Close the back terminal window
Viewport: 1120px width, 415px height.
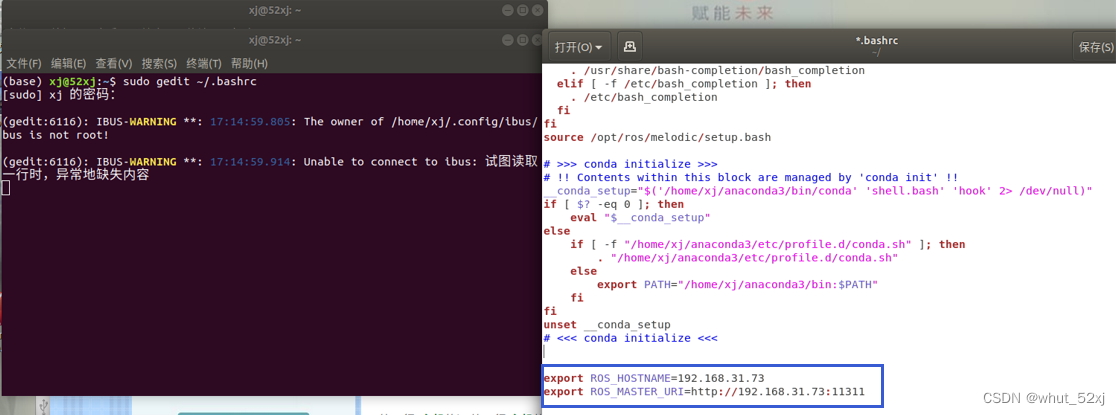pyautogui.click(x=536, y=10)
